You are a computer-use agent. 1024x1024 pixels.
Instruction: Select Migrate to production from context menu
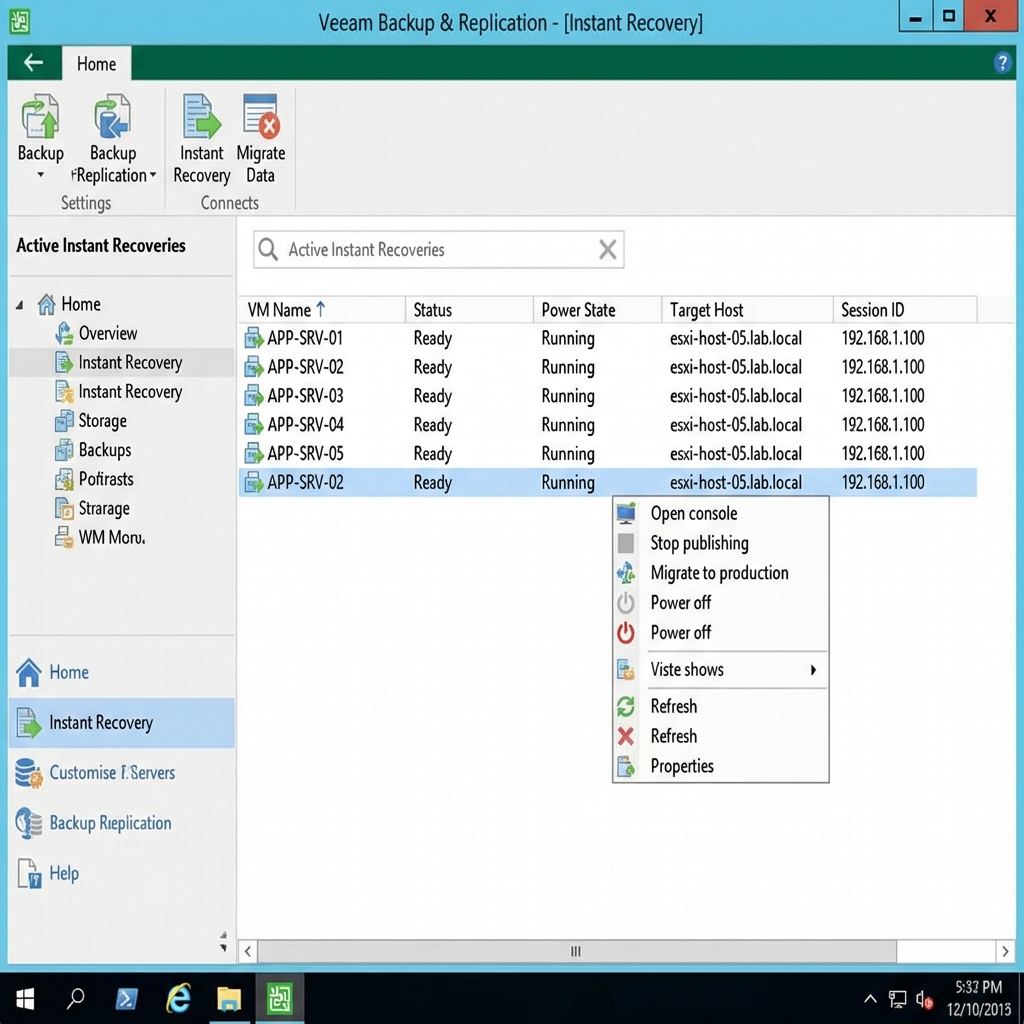718,573
